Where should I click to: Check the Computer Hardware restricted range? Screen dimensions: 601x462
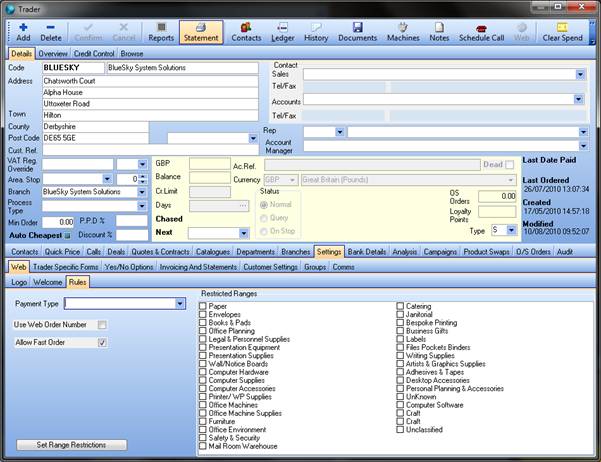203,372
